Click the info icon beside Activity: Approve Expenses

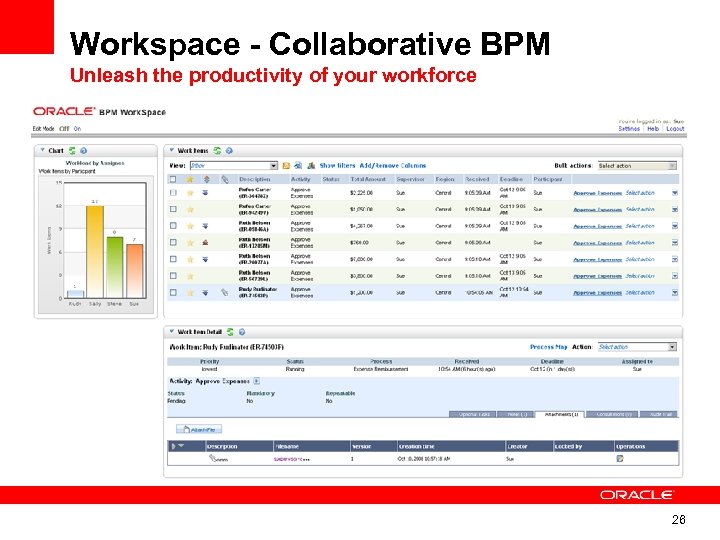pos(257,381)
